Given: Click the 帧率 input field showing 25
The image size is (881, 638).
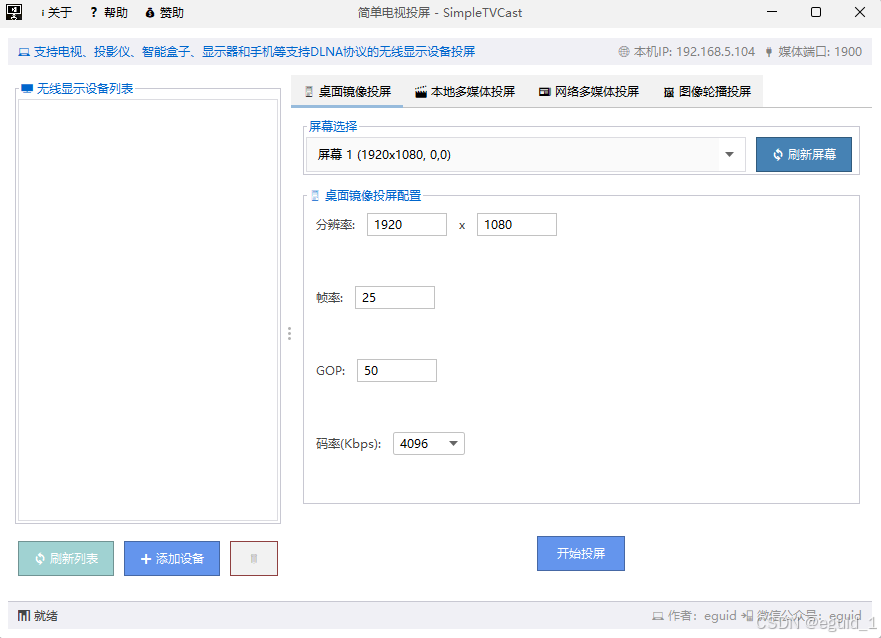Looking at the screenshot, I should pos(394,297).
